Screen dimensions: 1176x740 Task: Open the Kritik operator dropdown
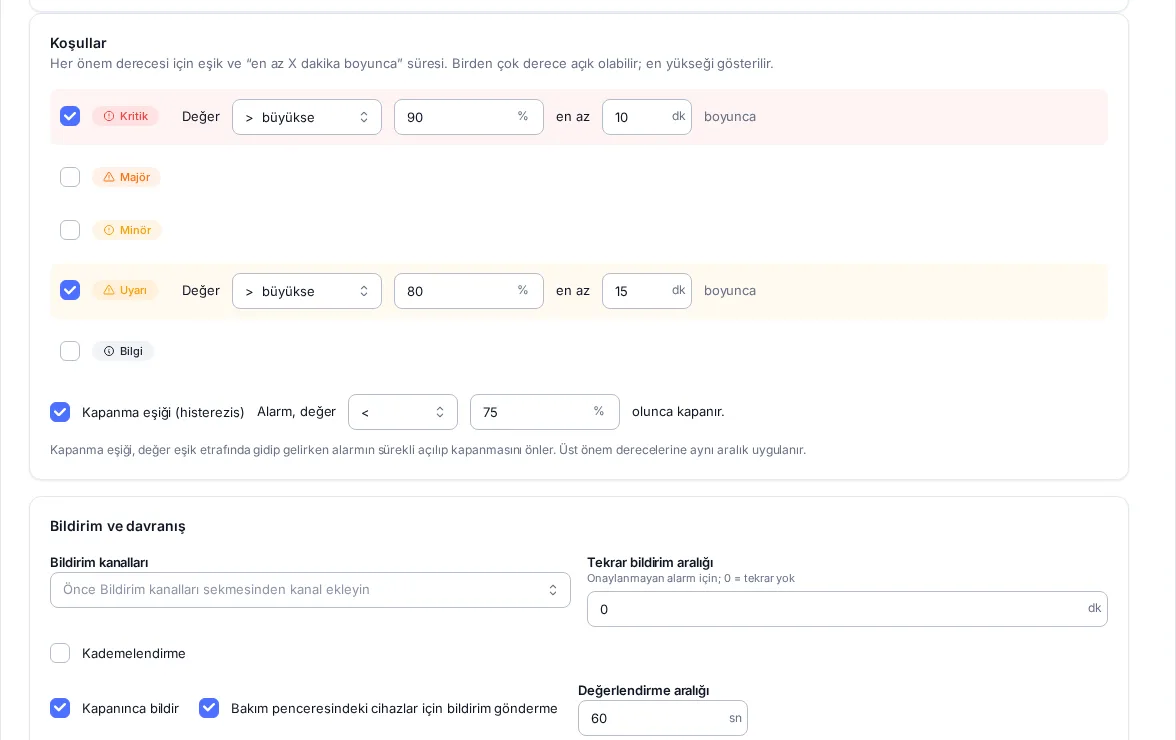click(307, 117)
